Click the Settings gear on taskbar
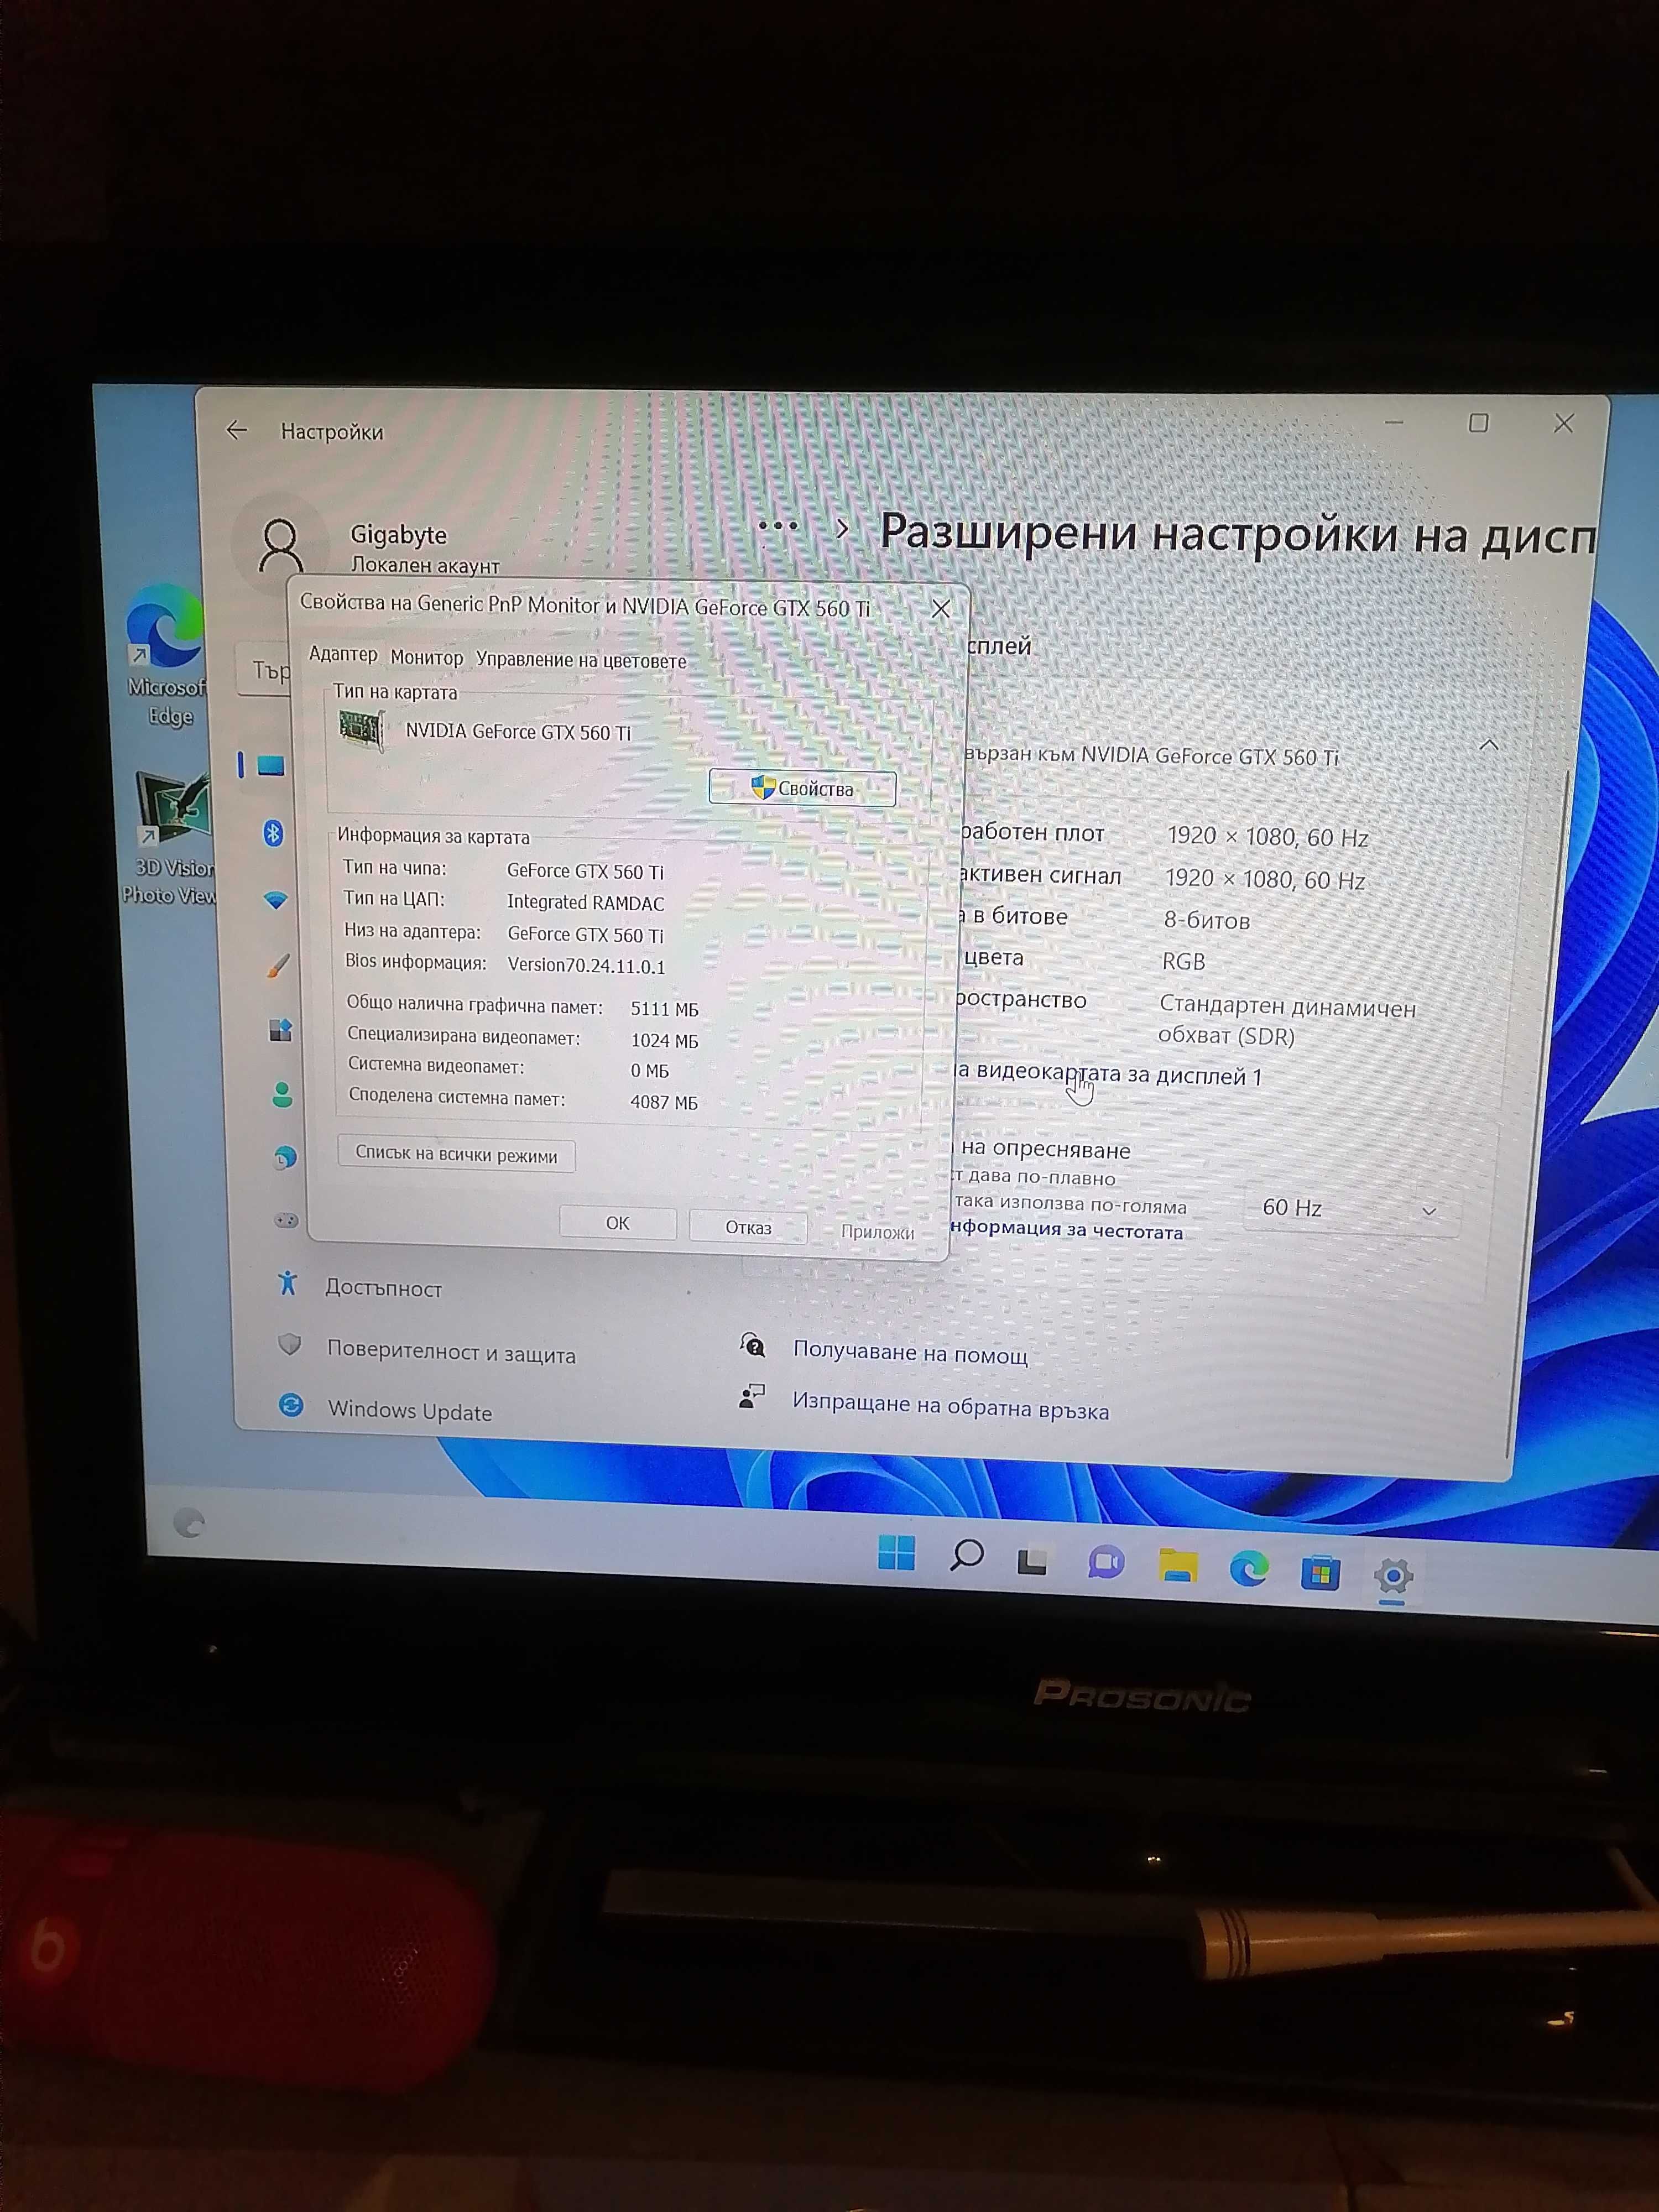This screenshot has width=1659, height=2212. (1393, 1577)
